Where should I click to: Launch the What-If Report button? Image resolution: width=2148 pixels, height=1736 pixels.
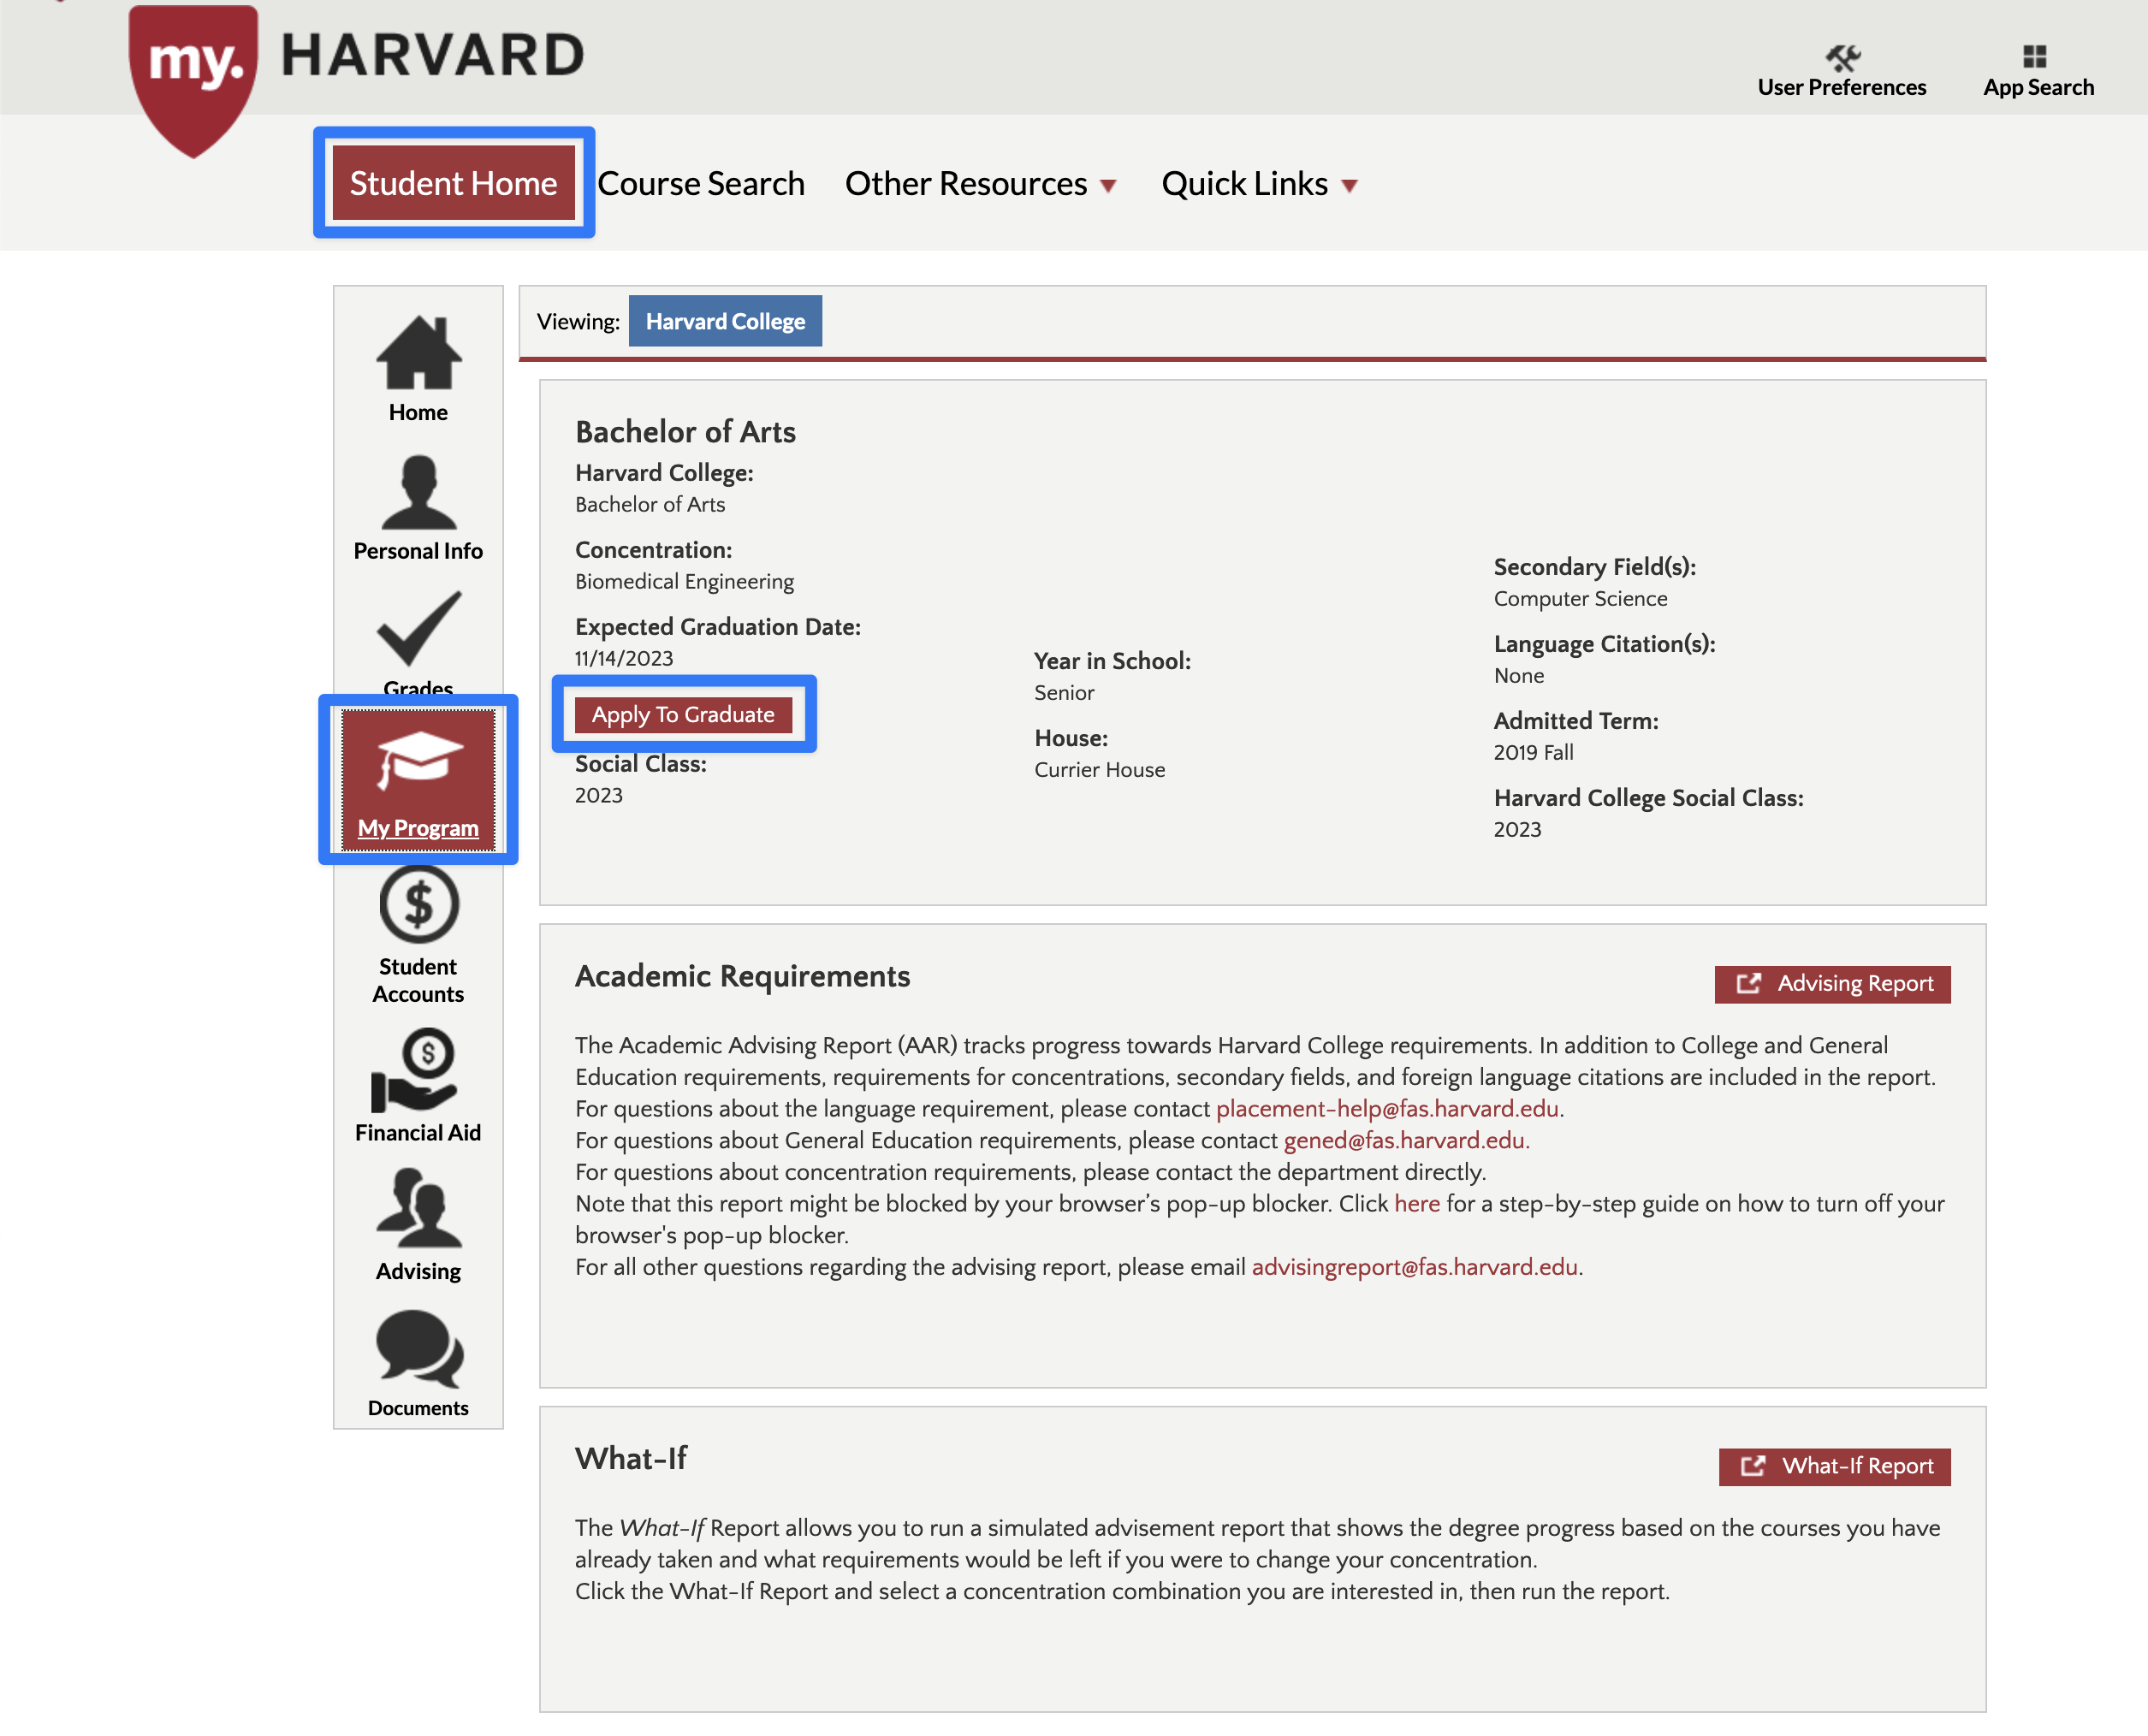pyautogui.click(x=1833, y=1466)
